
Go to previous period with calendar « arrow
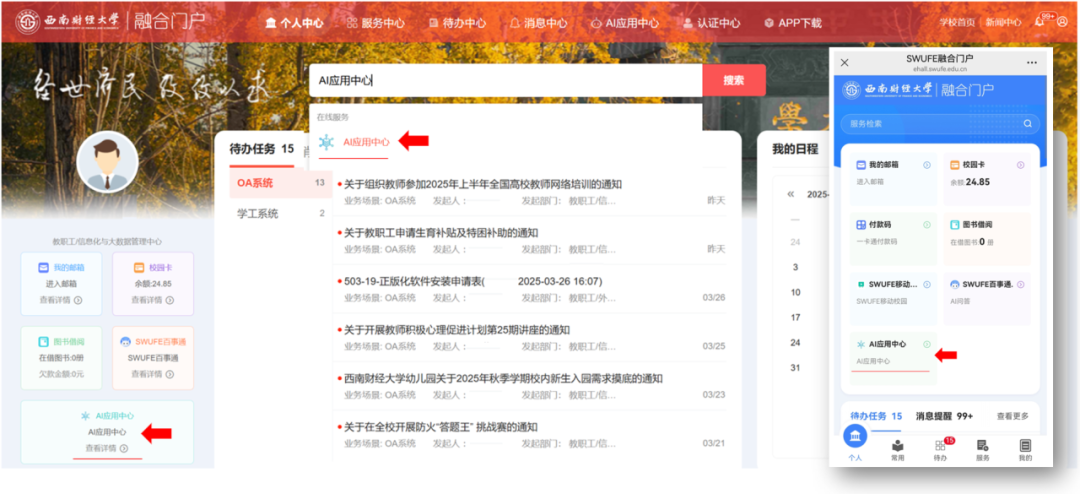(791, 194)
